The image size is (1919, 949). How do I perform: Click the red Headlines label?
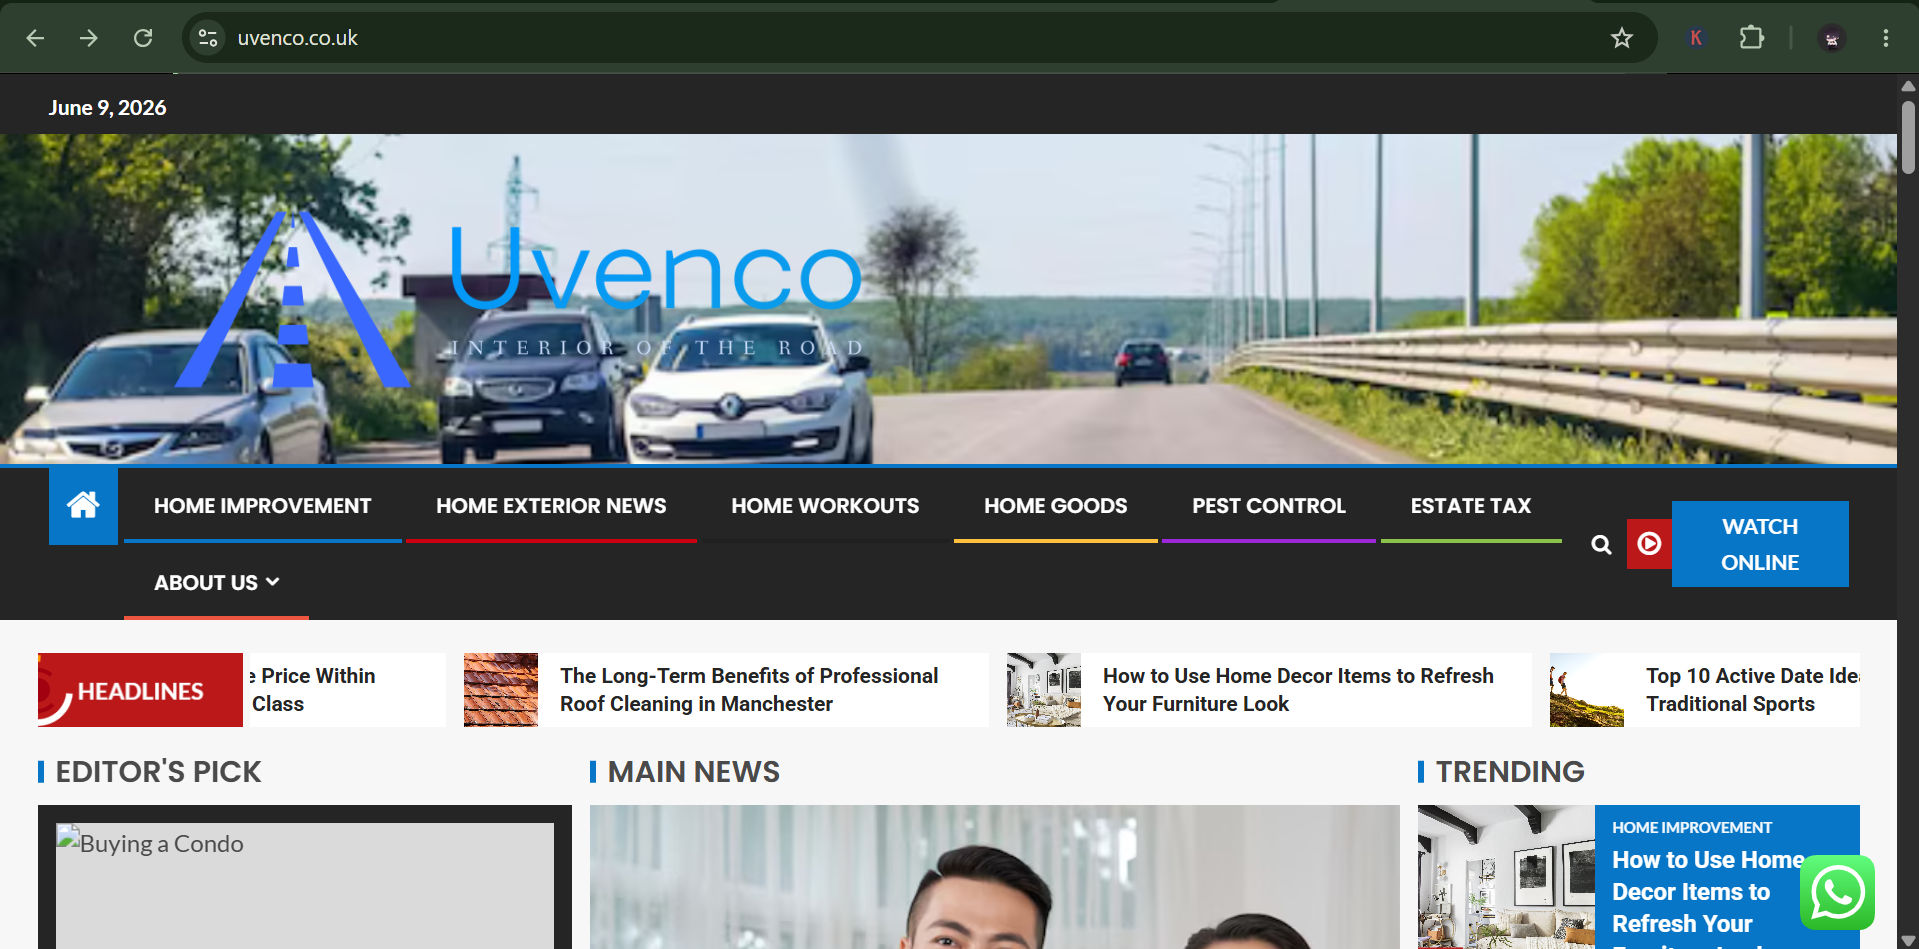[140, 690]
